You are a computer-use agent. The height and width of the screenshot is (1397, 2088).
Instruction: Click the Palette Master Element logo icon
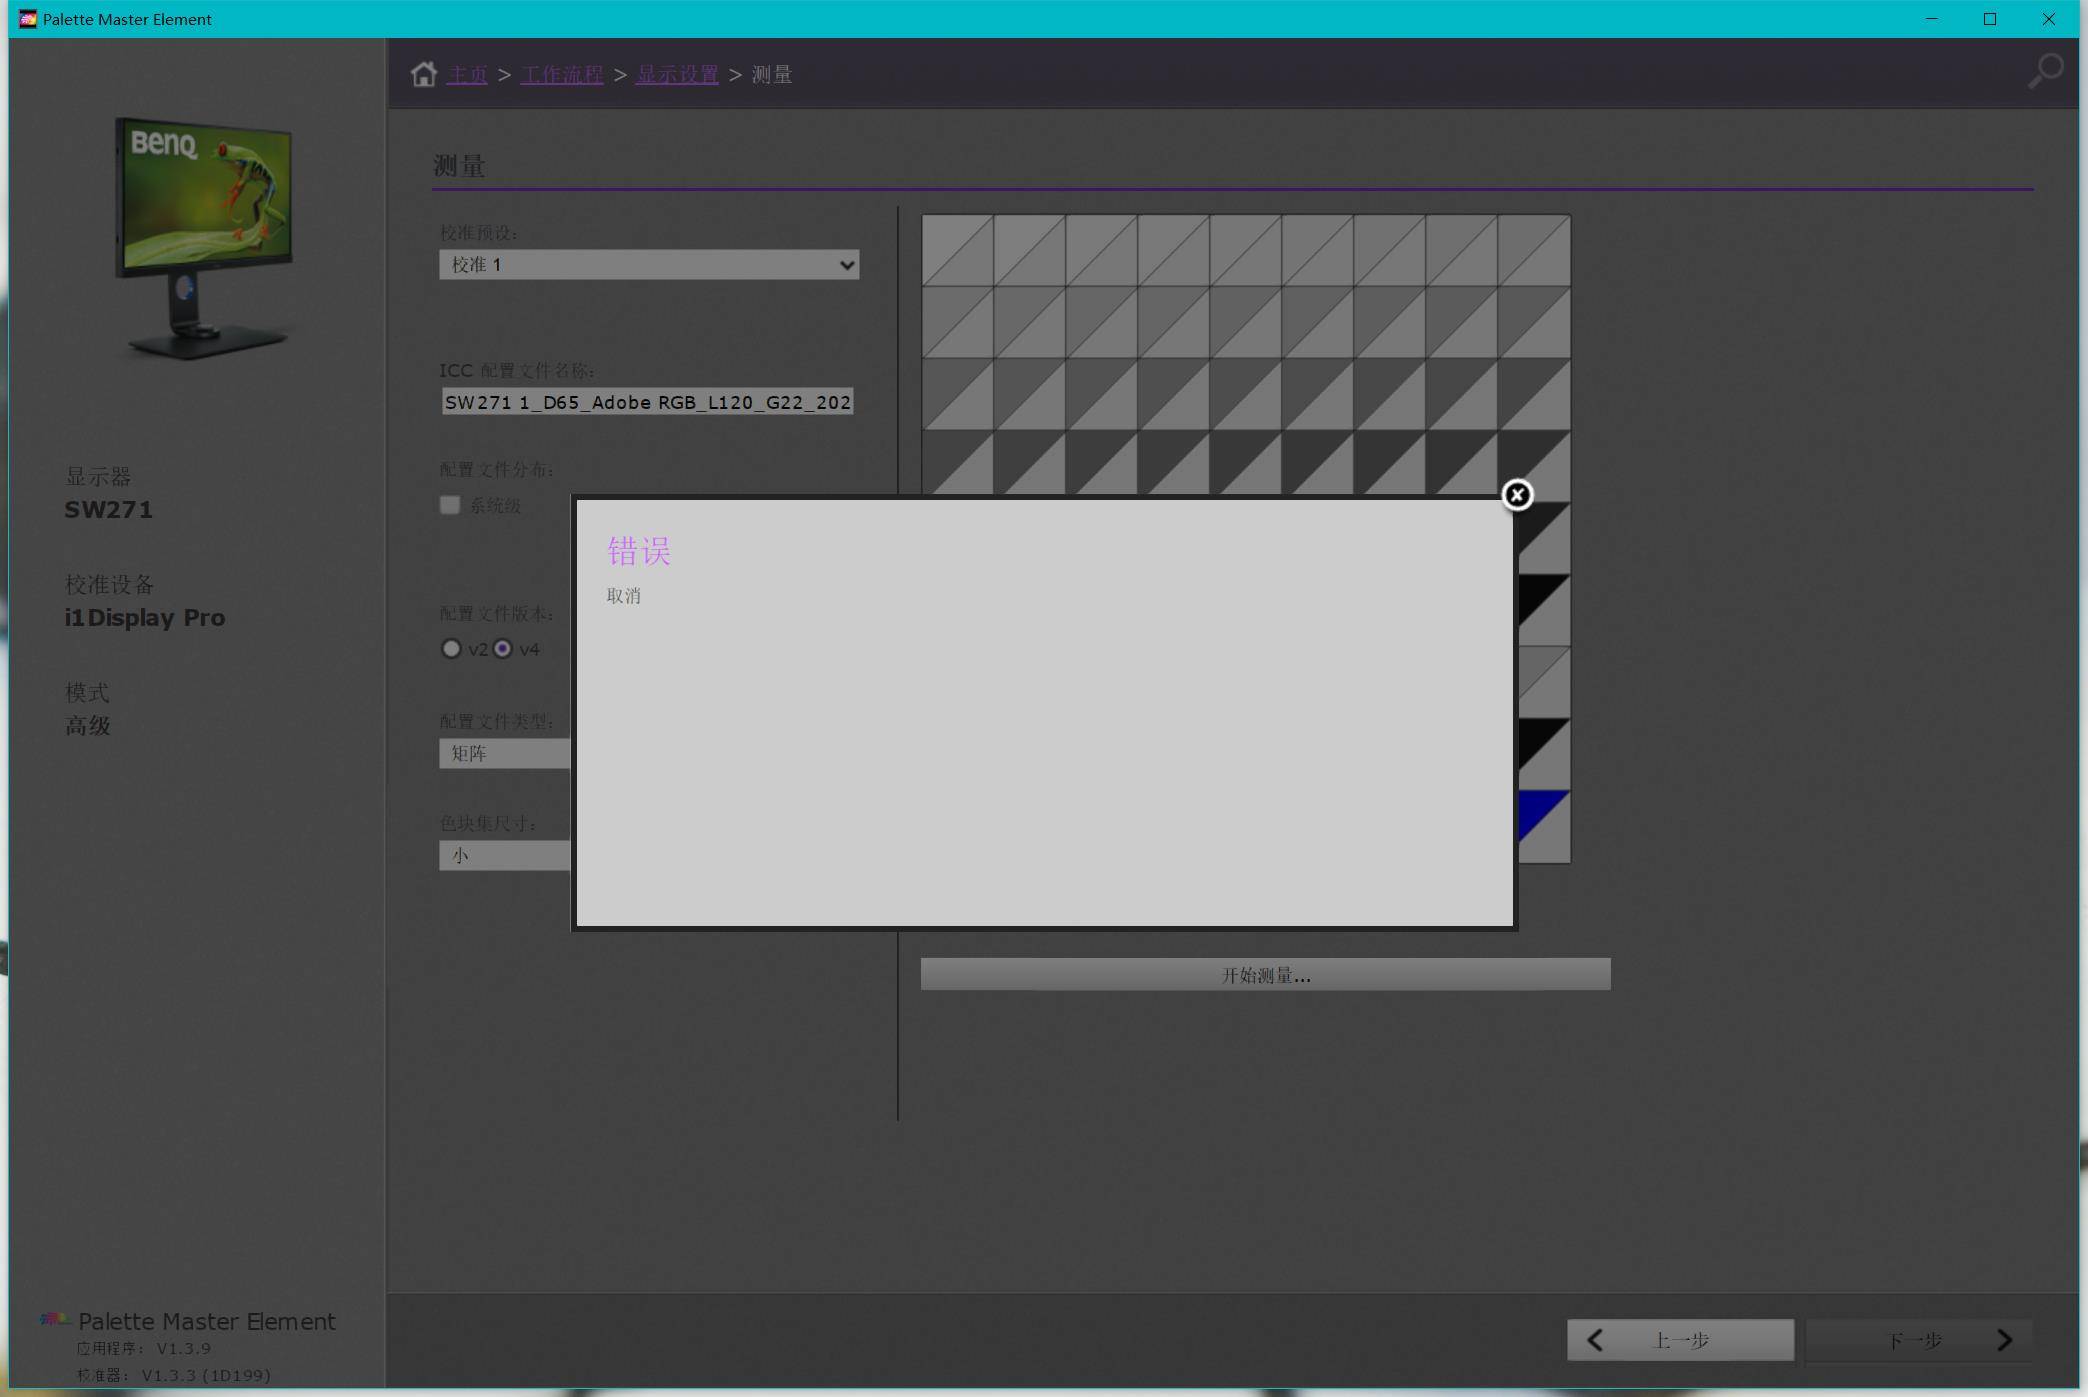(x=54, y=1319)
